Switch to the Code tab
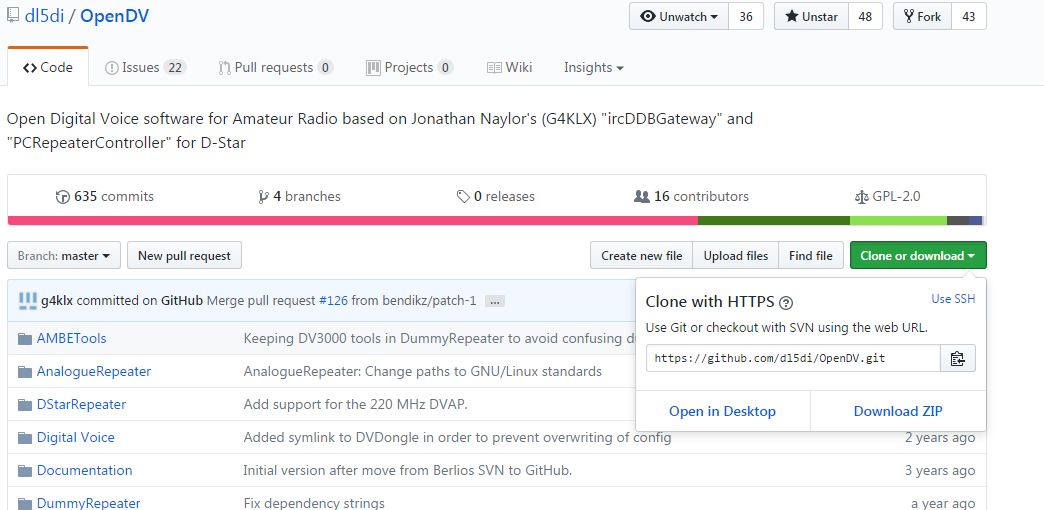Viewport: 1044px width, 510px height. [x=48, y=67]
